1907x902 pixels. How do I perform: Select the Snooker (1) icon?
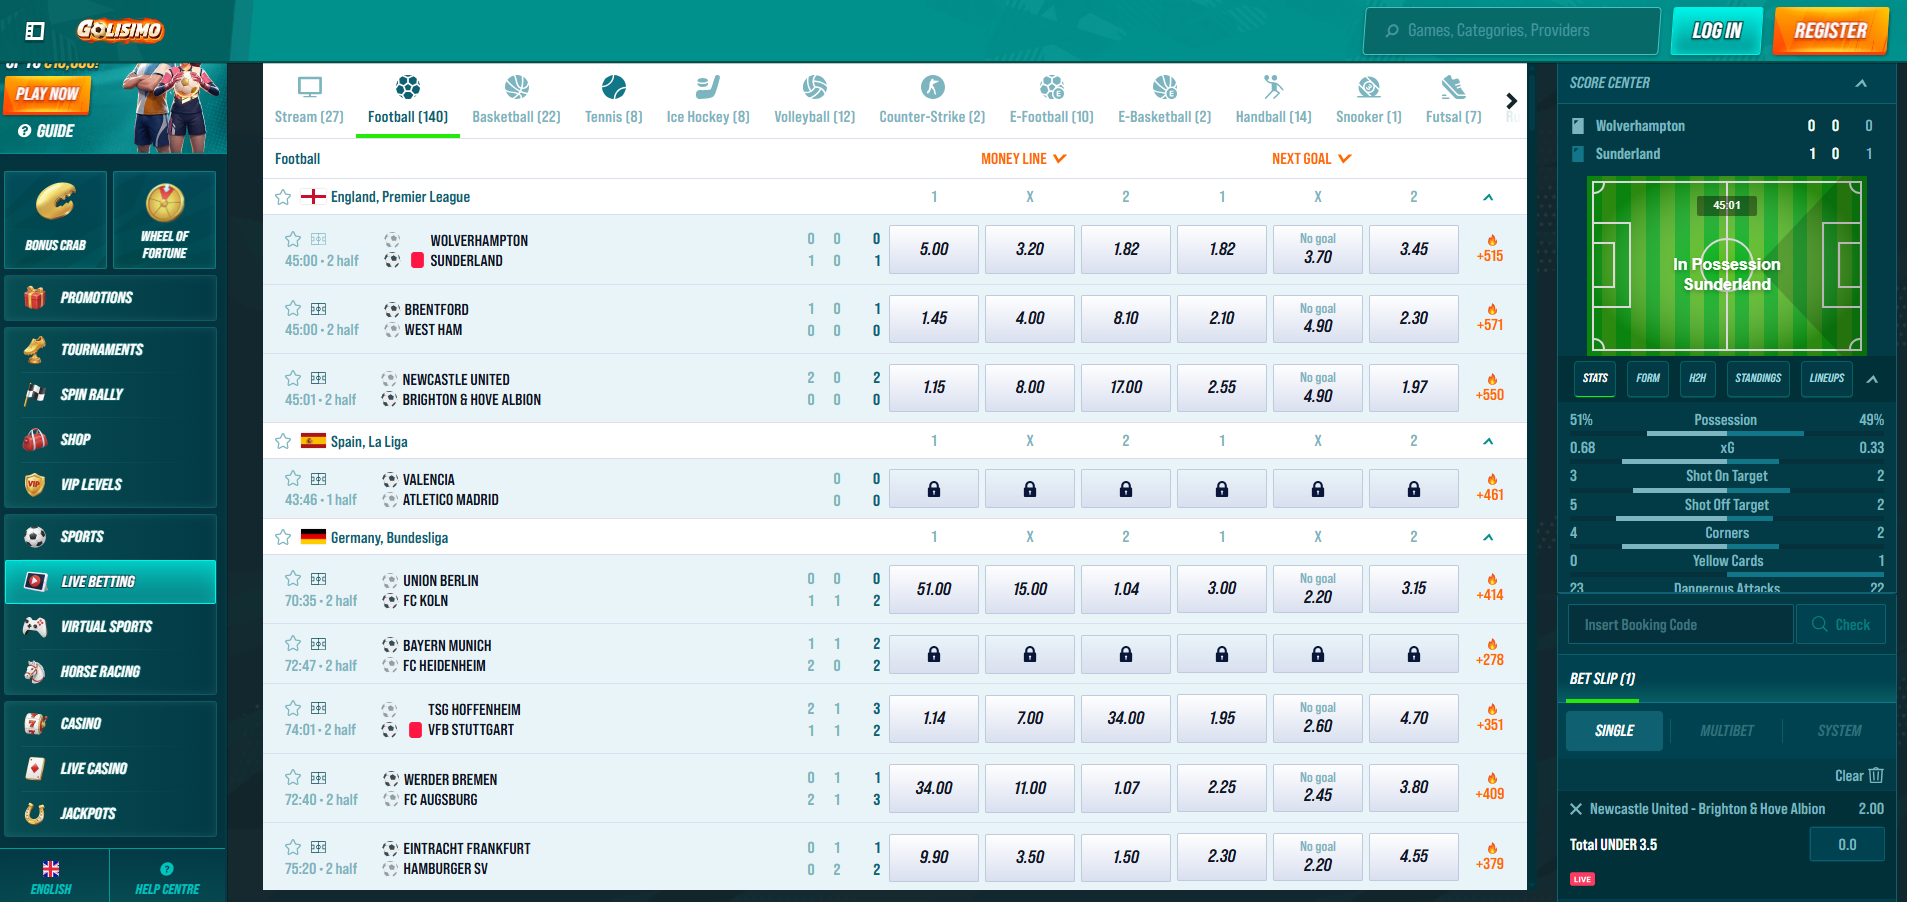point(1369,87)
